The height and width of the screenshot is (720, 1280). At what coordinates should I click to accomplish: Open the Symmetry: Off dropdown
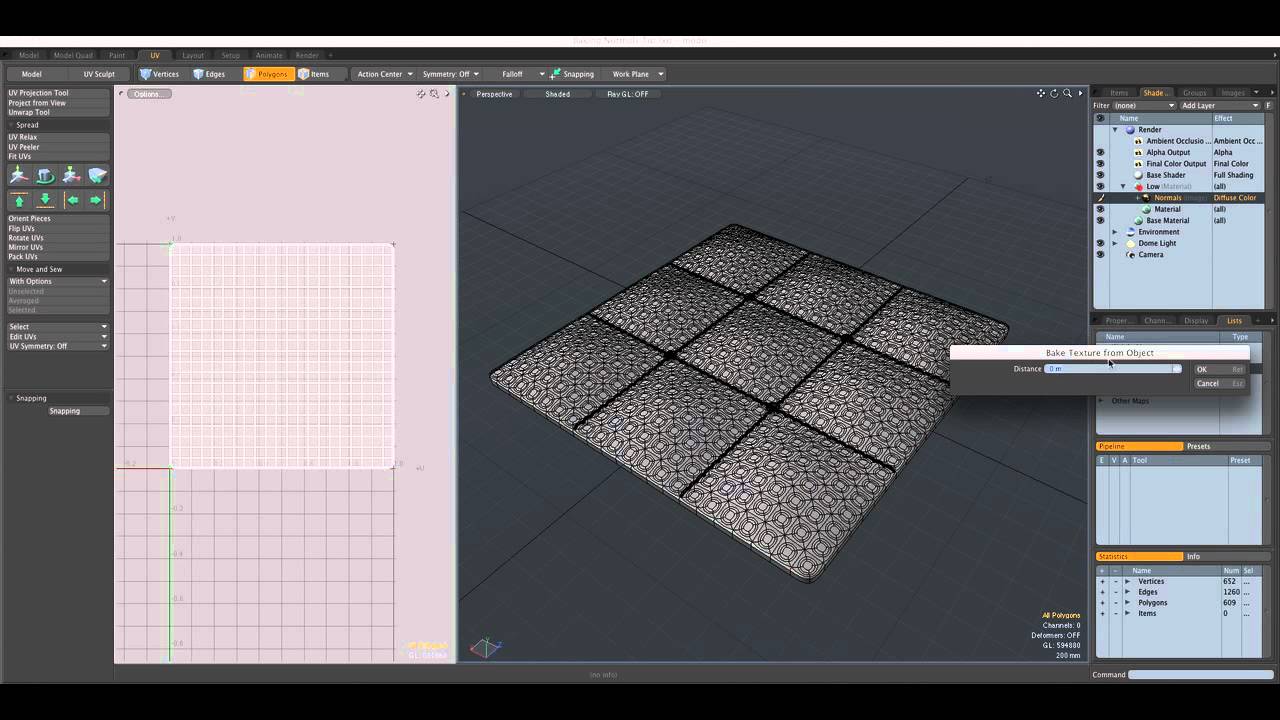(451, 74)
